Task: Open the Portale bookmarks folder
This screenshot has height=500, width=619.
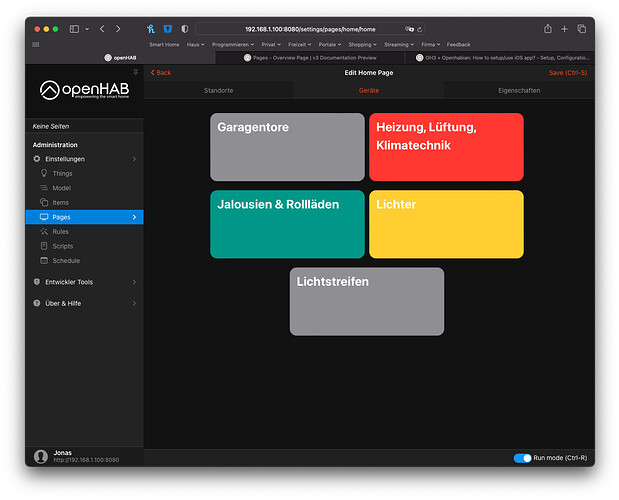Action: click(x=330, y=45)
